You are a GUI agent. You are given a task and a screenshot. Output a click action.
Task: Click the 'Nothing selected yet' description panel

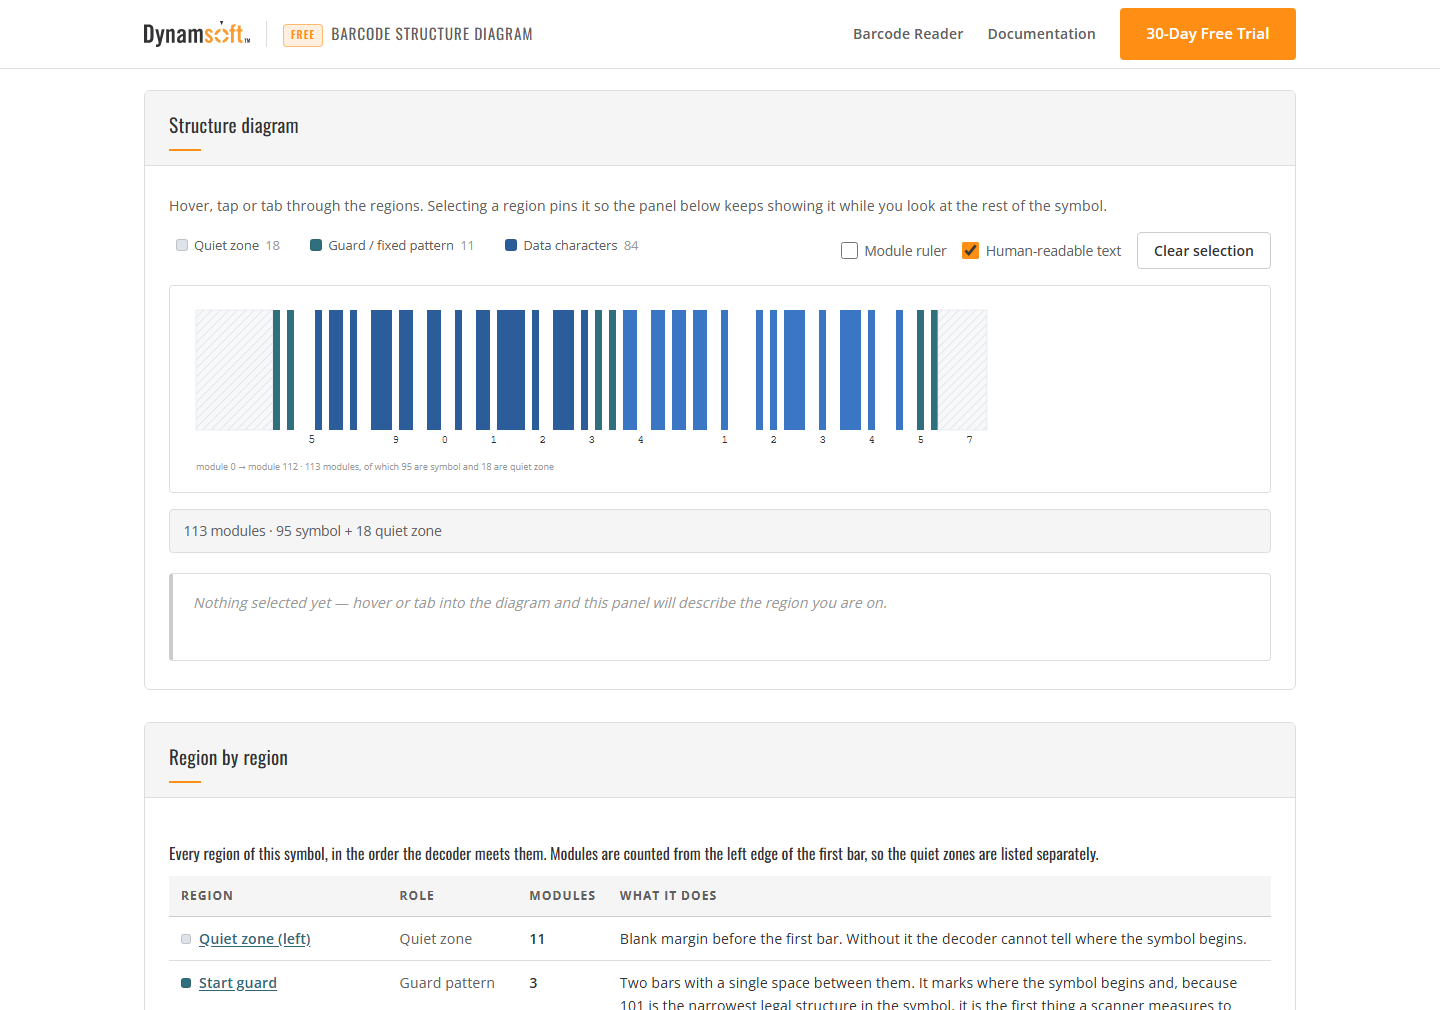coord(720,617)
